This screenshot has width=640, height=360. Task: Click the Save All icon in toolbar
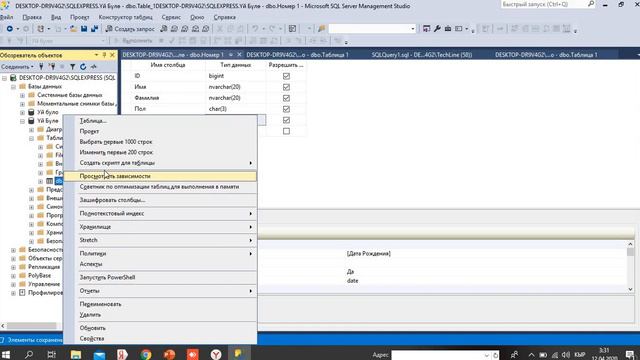pos(95,29)
